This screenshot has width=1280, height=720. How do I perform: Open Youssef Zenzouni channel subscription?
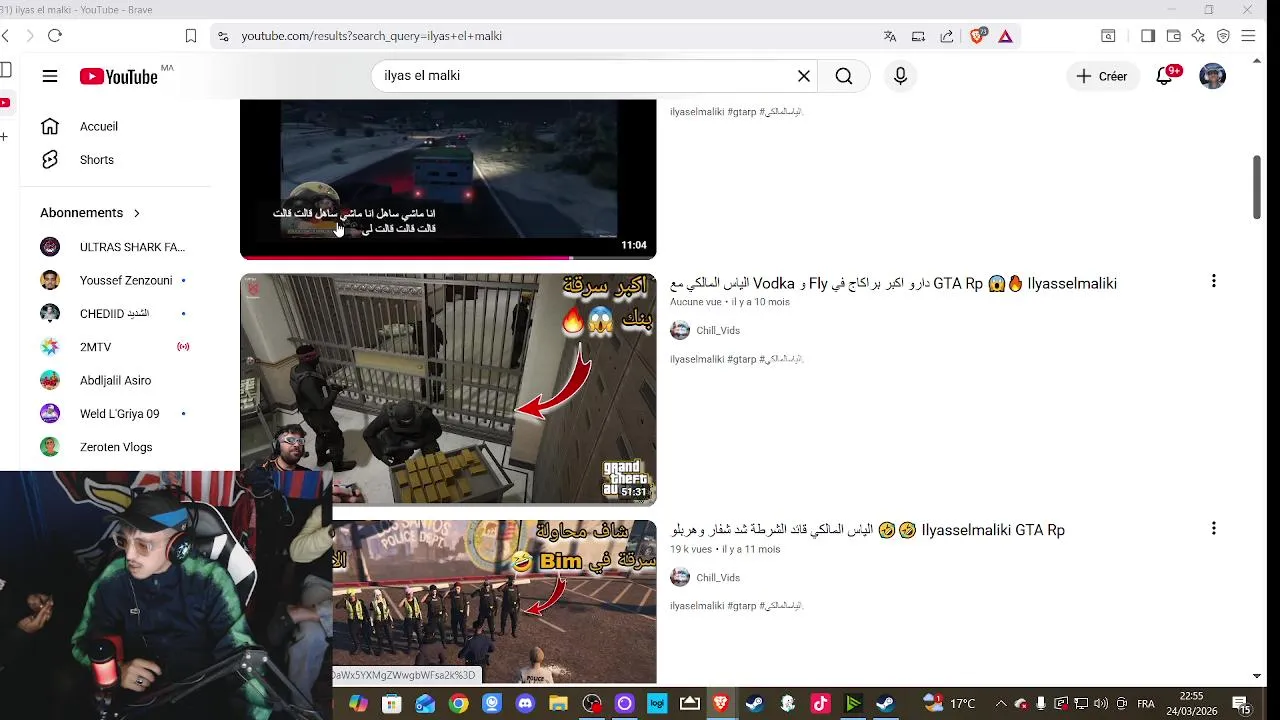(x=115, y=280)
